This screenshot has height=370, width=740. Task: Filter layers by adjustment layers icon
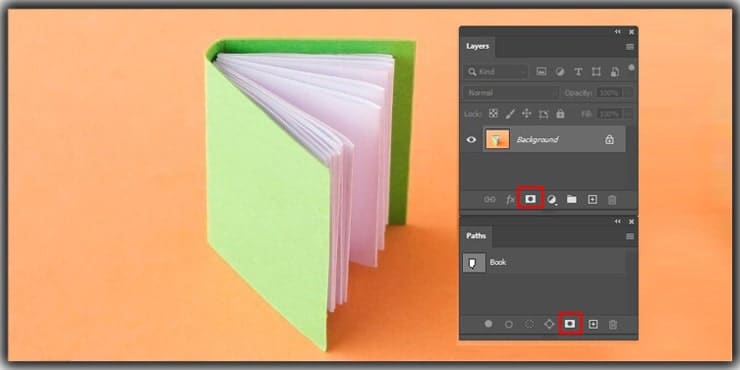tap(560, 72)
